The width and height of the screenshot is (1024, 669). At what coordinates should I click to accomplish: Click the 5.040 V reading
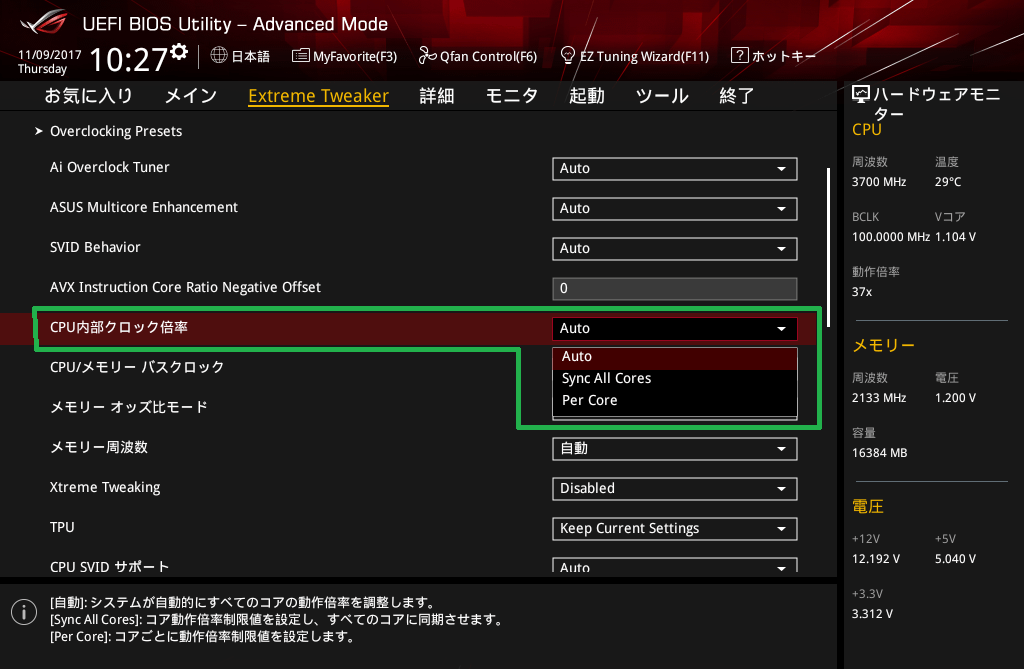pos(955,559)
